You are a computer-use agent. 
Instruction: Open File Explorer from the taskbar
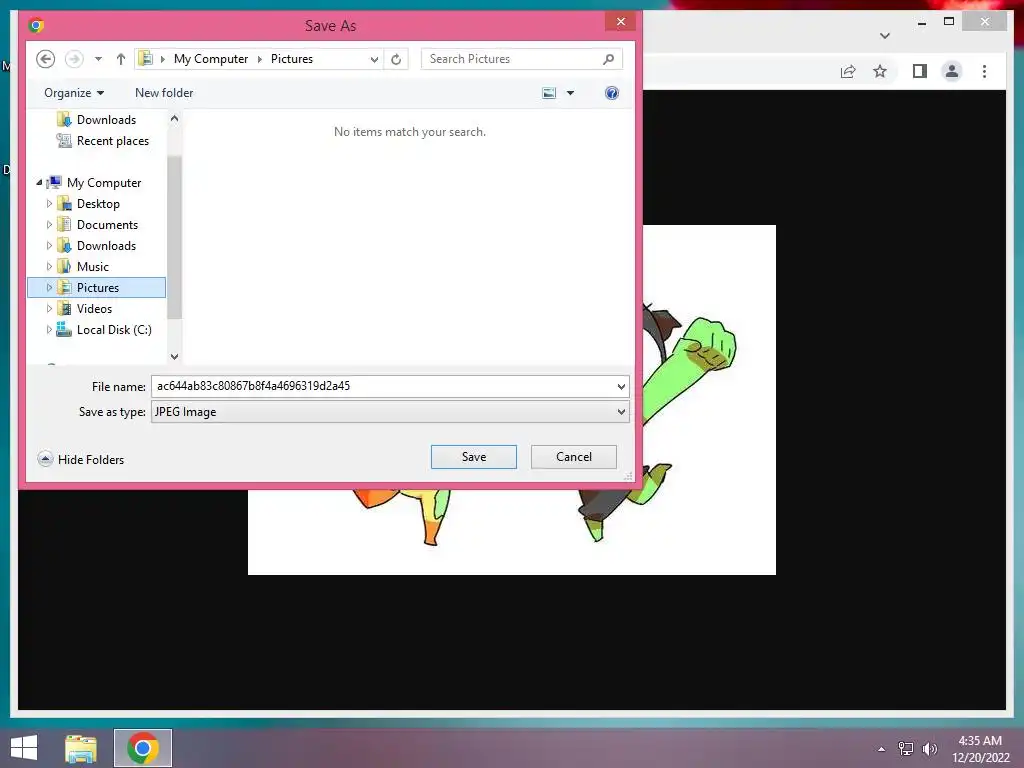(81, 748)
